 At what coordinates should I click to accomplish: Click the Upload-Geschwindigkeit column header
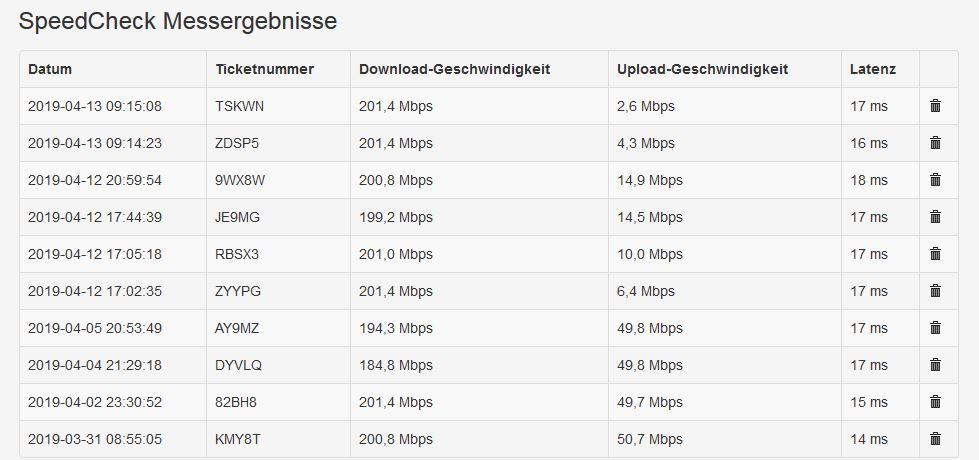tap(702, 69)
